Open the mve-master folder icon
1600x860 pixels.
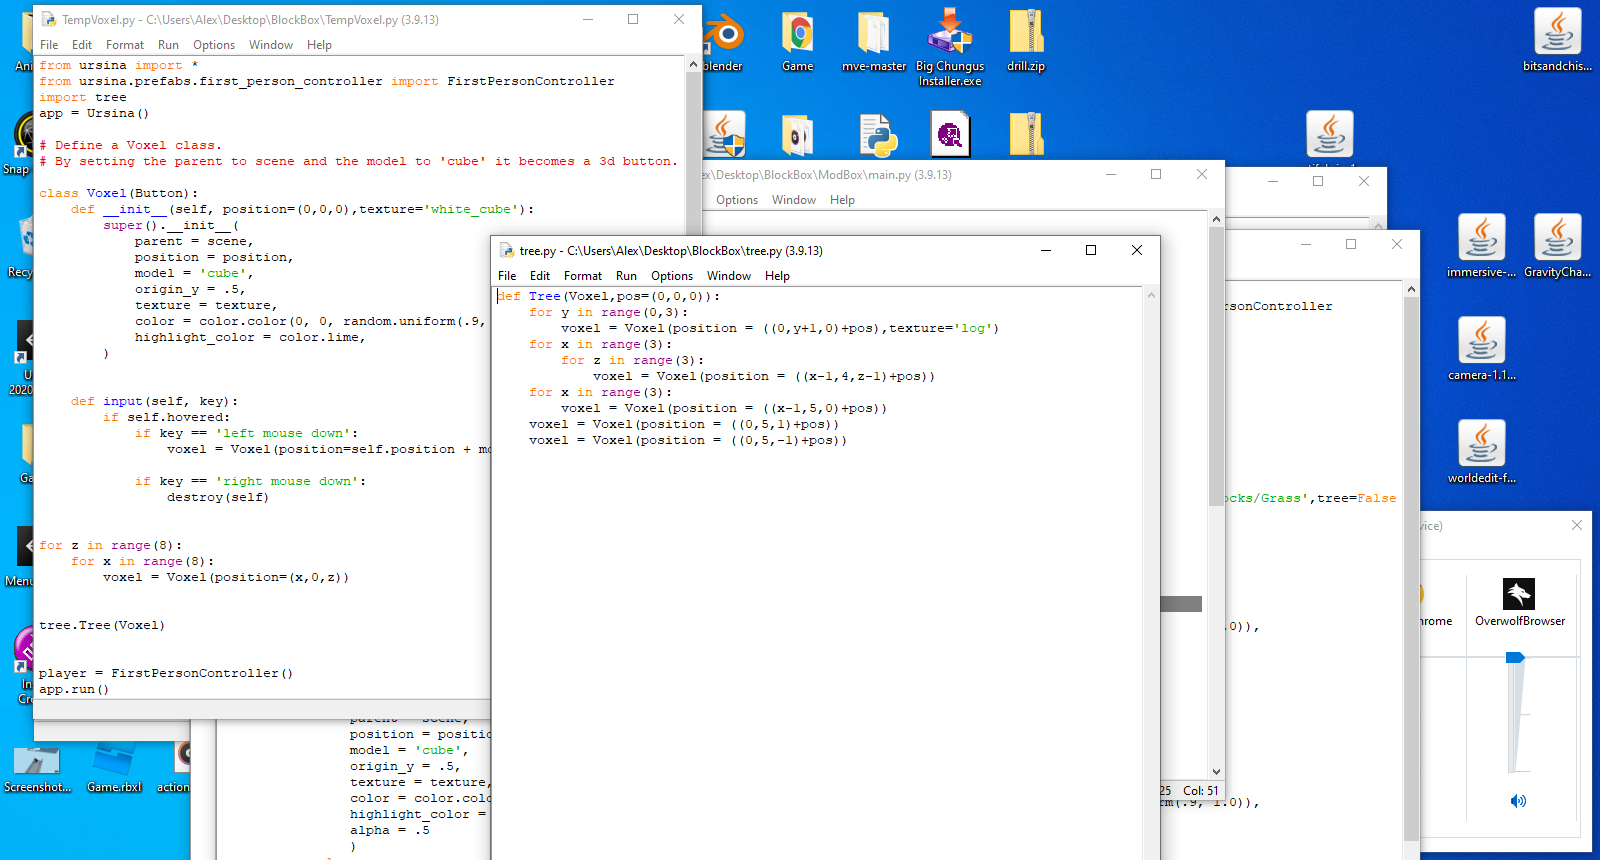(873, 40)
